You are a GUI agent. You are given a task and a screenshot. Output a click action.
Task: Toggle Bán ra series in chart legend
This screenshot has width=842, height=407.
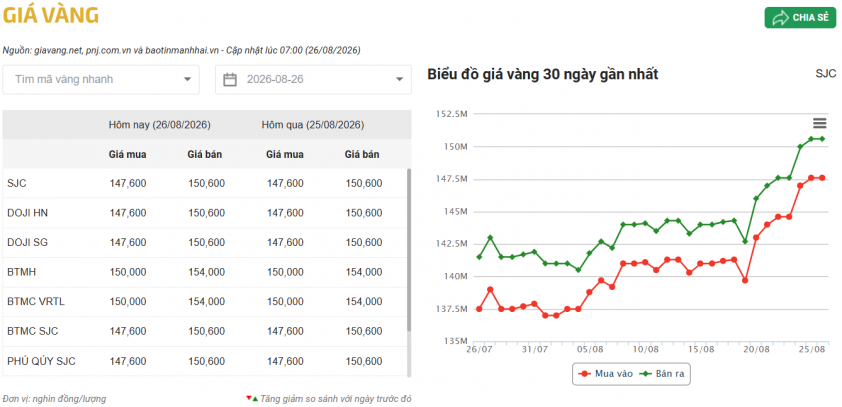[661, 374]
